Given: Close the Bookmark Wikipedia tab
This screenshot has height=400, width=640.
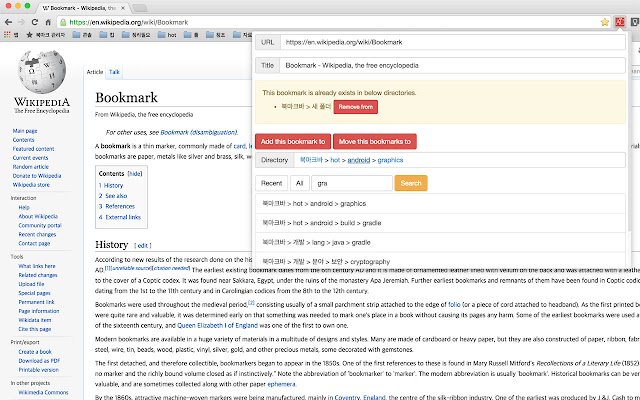Looking at the screenshot, I should coord(123,8).
